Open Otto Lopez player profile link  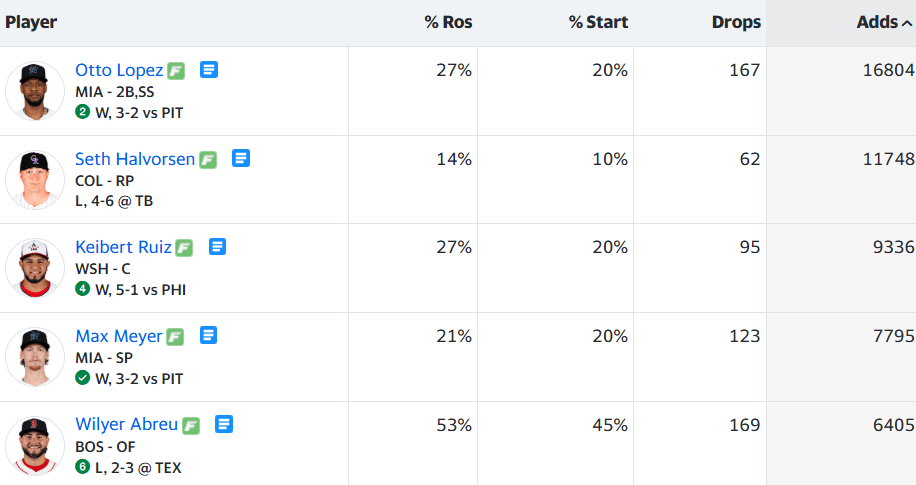(x=119, y=70)
